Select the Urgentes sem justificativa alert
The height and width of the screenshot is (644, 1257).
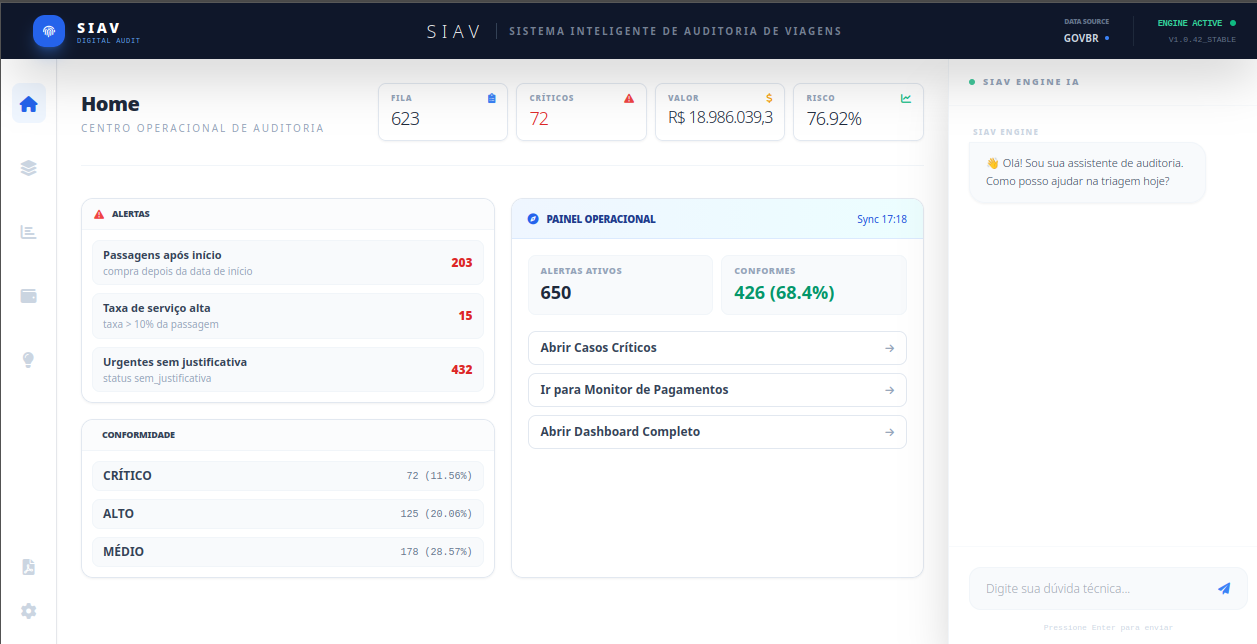coord(288,369)
